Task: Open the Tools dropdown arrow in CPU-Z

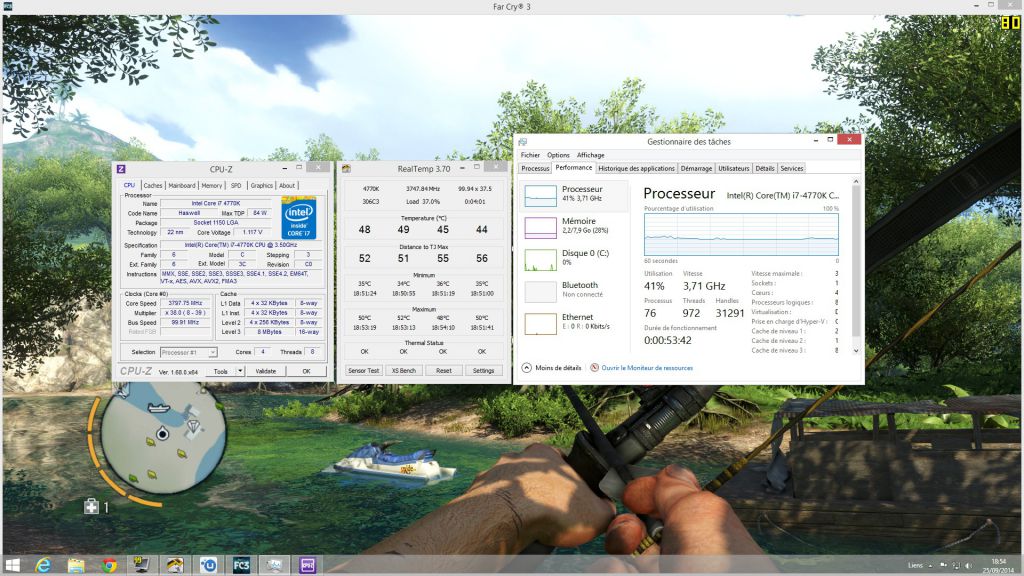Action: coord(240,371)
